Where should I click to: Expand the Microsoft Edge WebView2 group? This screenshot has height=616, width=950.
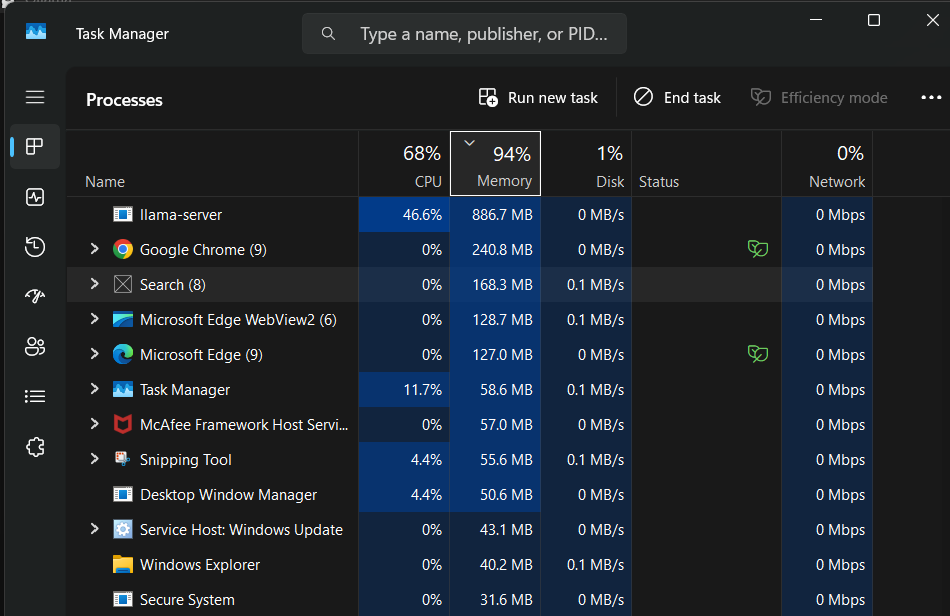click(94, 319)
